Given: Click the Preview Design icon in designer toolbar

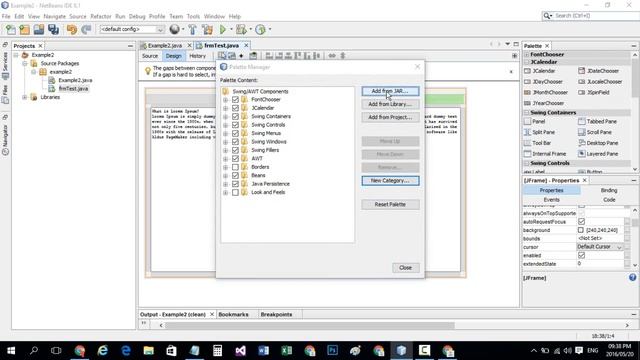Looking at the screenshot, I should click(253, 56).
